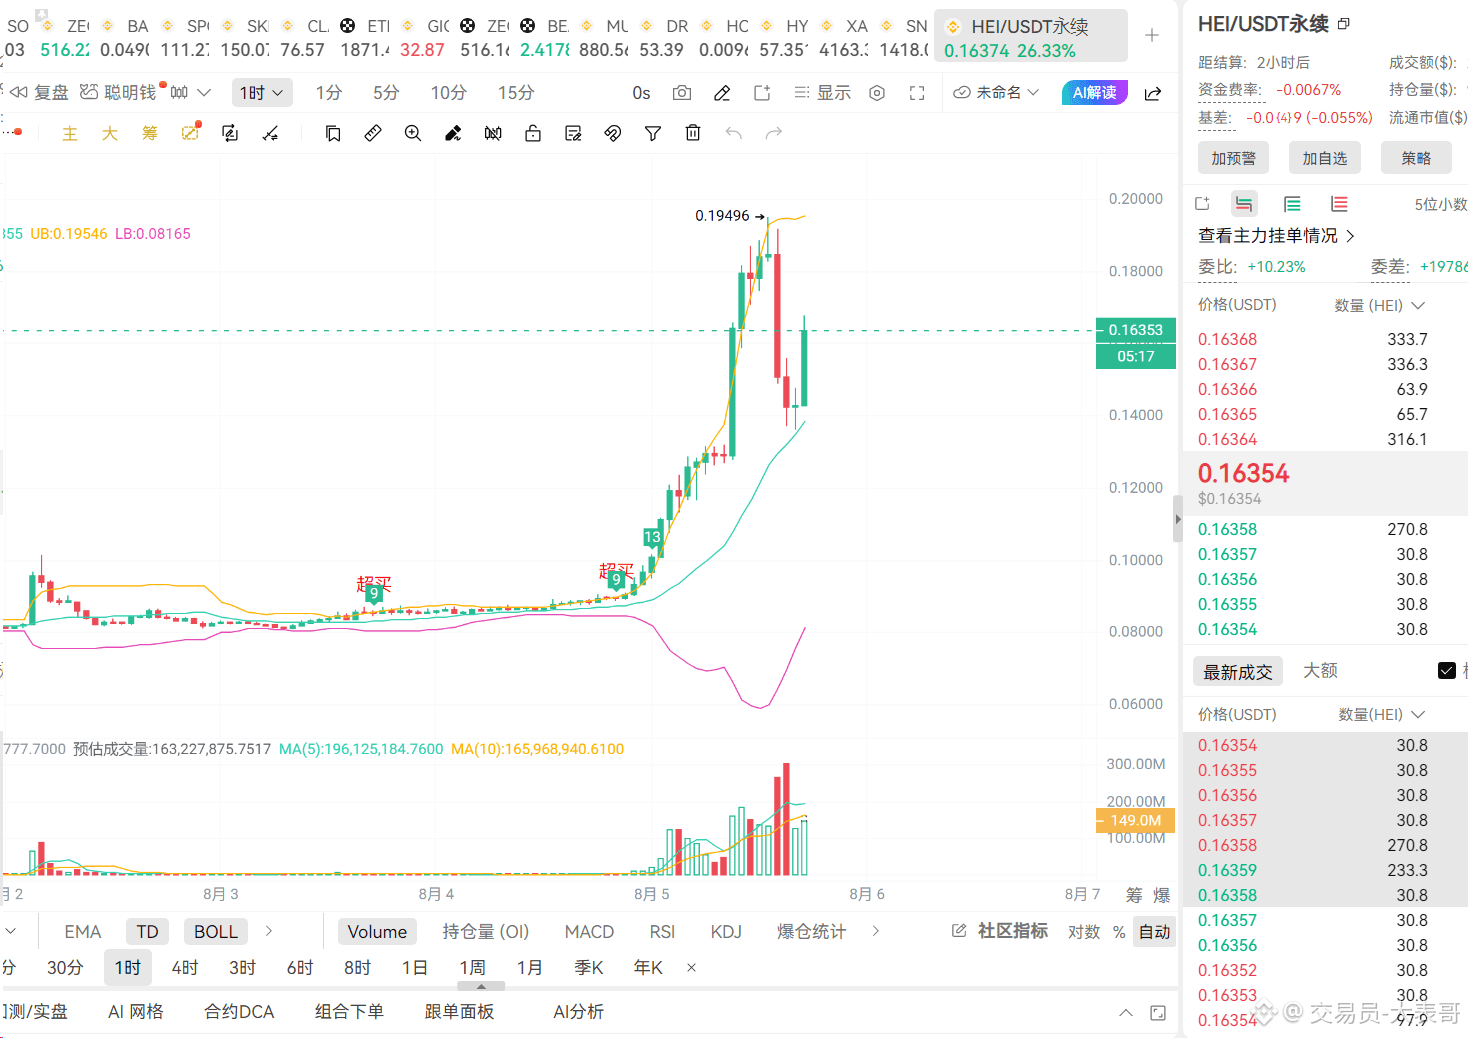1468x1038 pixels.
Task: Open the pencil drawing edit tool
Action: [x=722, y=93]
